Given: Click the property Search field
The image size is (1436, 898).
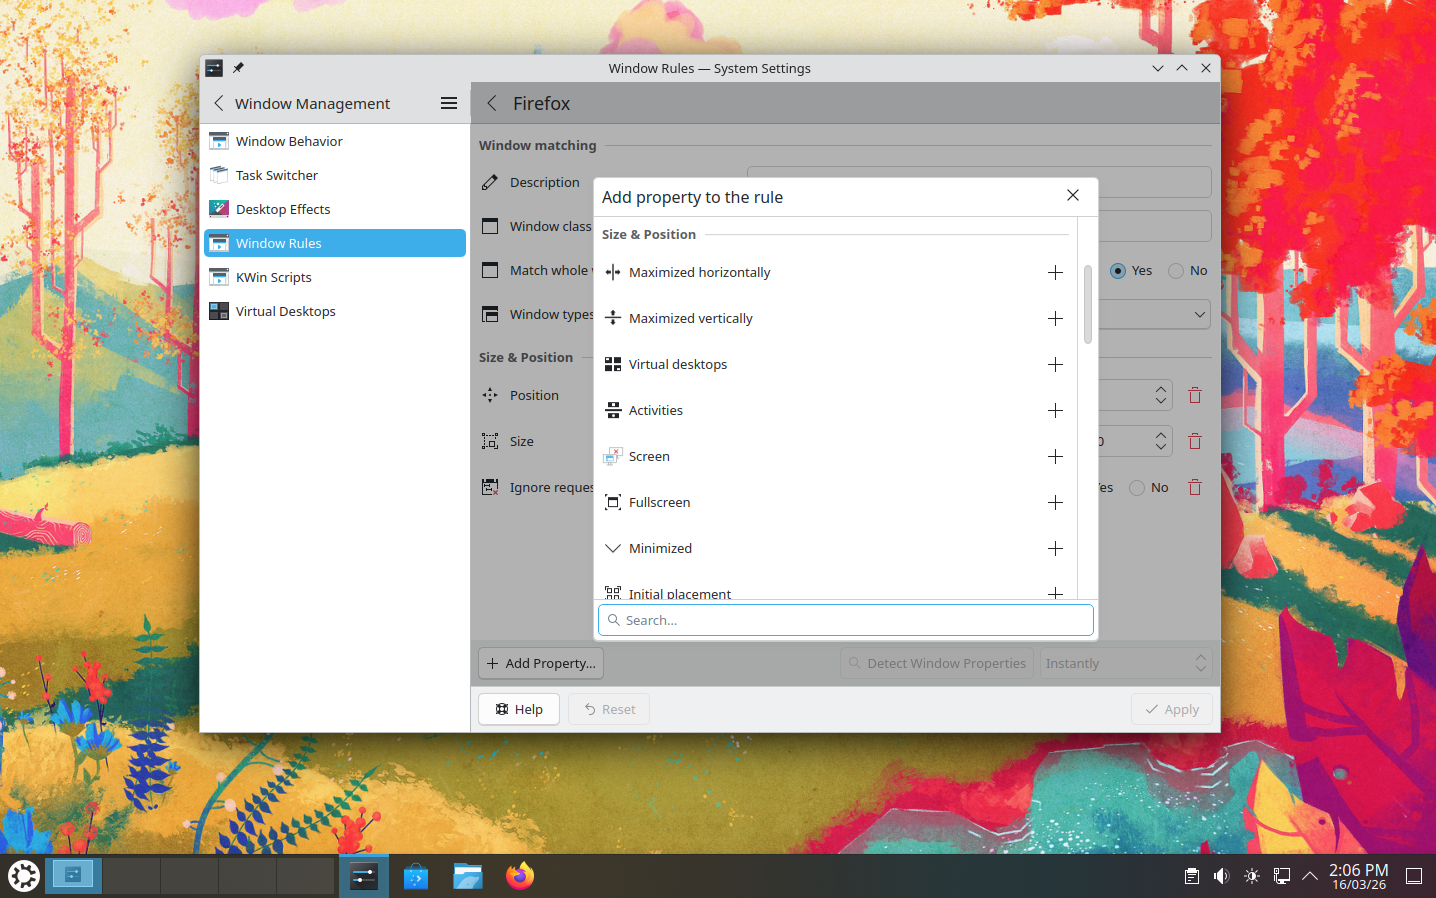Looking at the screenshot, I should click(846, 620).
